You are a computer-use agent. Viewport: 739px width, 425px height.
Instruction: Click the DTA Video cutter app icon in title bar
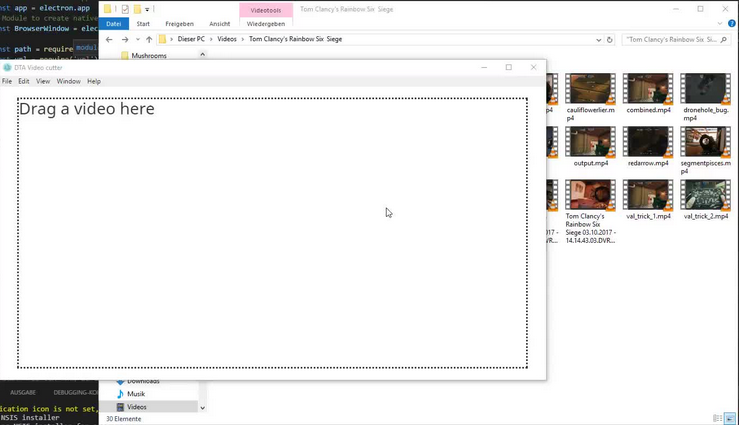tap(7, 67)
